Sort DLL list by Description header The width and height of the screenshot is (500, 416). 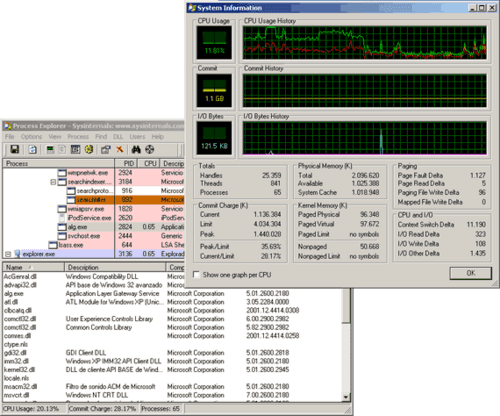point(115,267)
